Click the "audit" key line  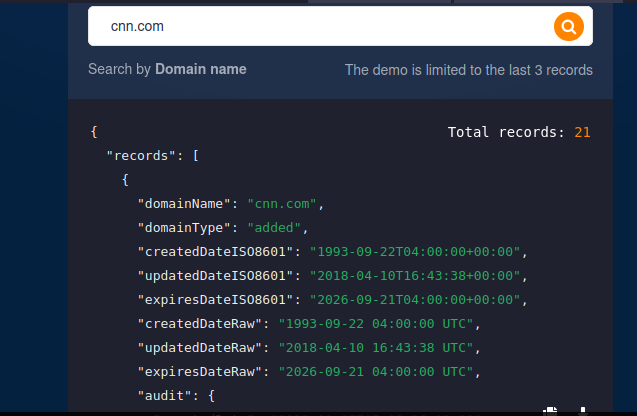[176, 395]
